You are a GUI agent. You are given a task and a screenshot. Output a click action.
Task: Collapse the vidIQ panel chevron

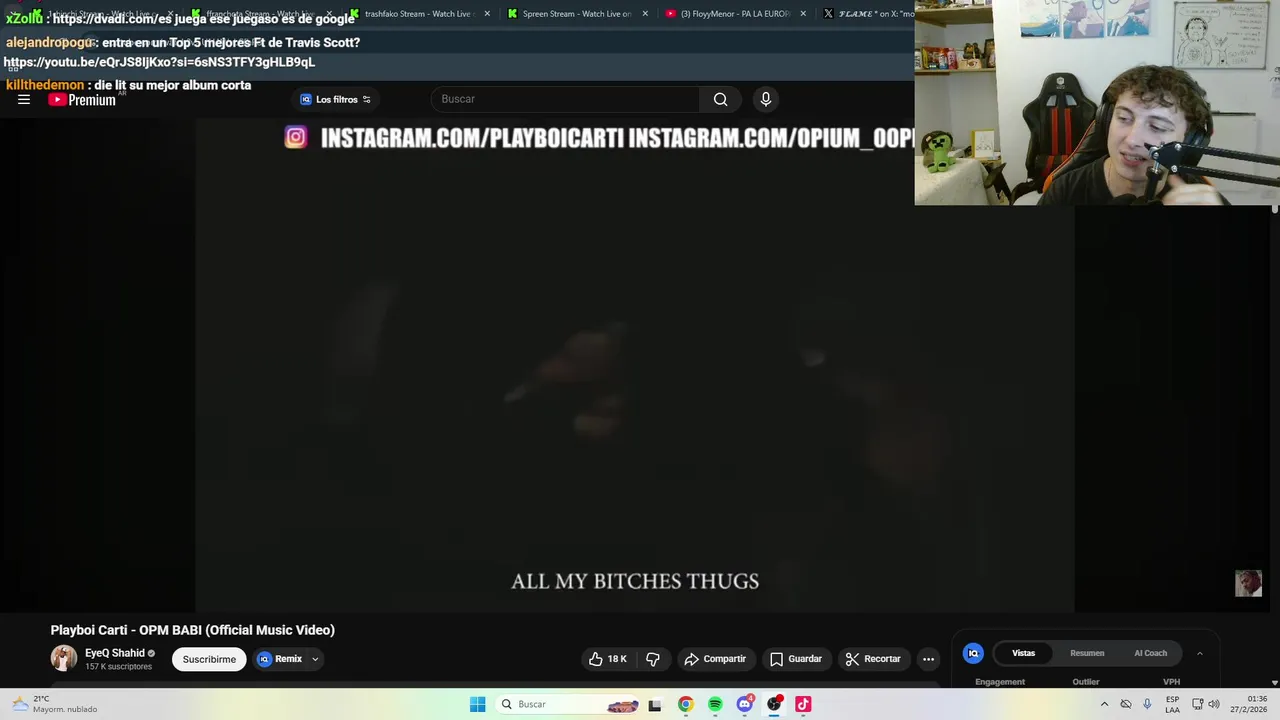[1200, 653]
